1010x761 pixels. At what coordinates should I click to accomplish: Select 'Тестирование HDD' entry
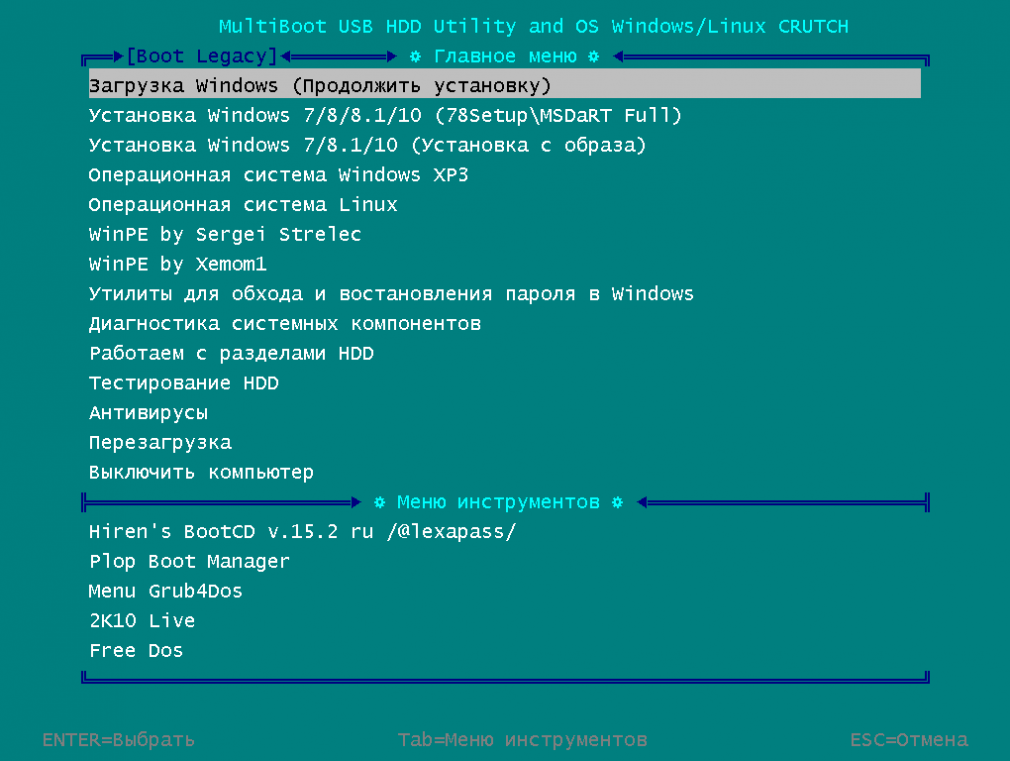pos(184,383)
